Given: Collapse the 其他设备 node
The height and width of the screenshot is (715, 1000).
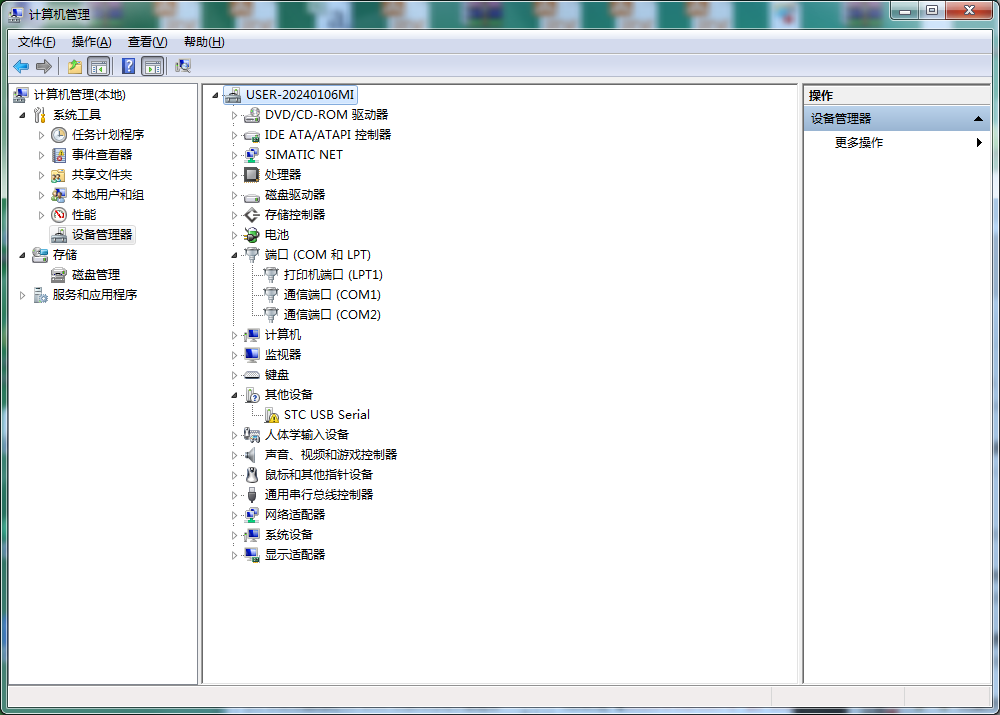Looking at the screenshot, I should (x=234, y=395).
